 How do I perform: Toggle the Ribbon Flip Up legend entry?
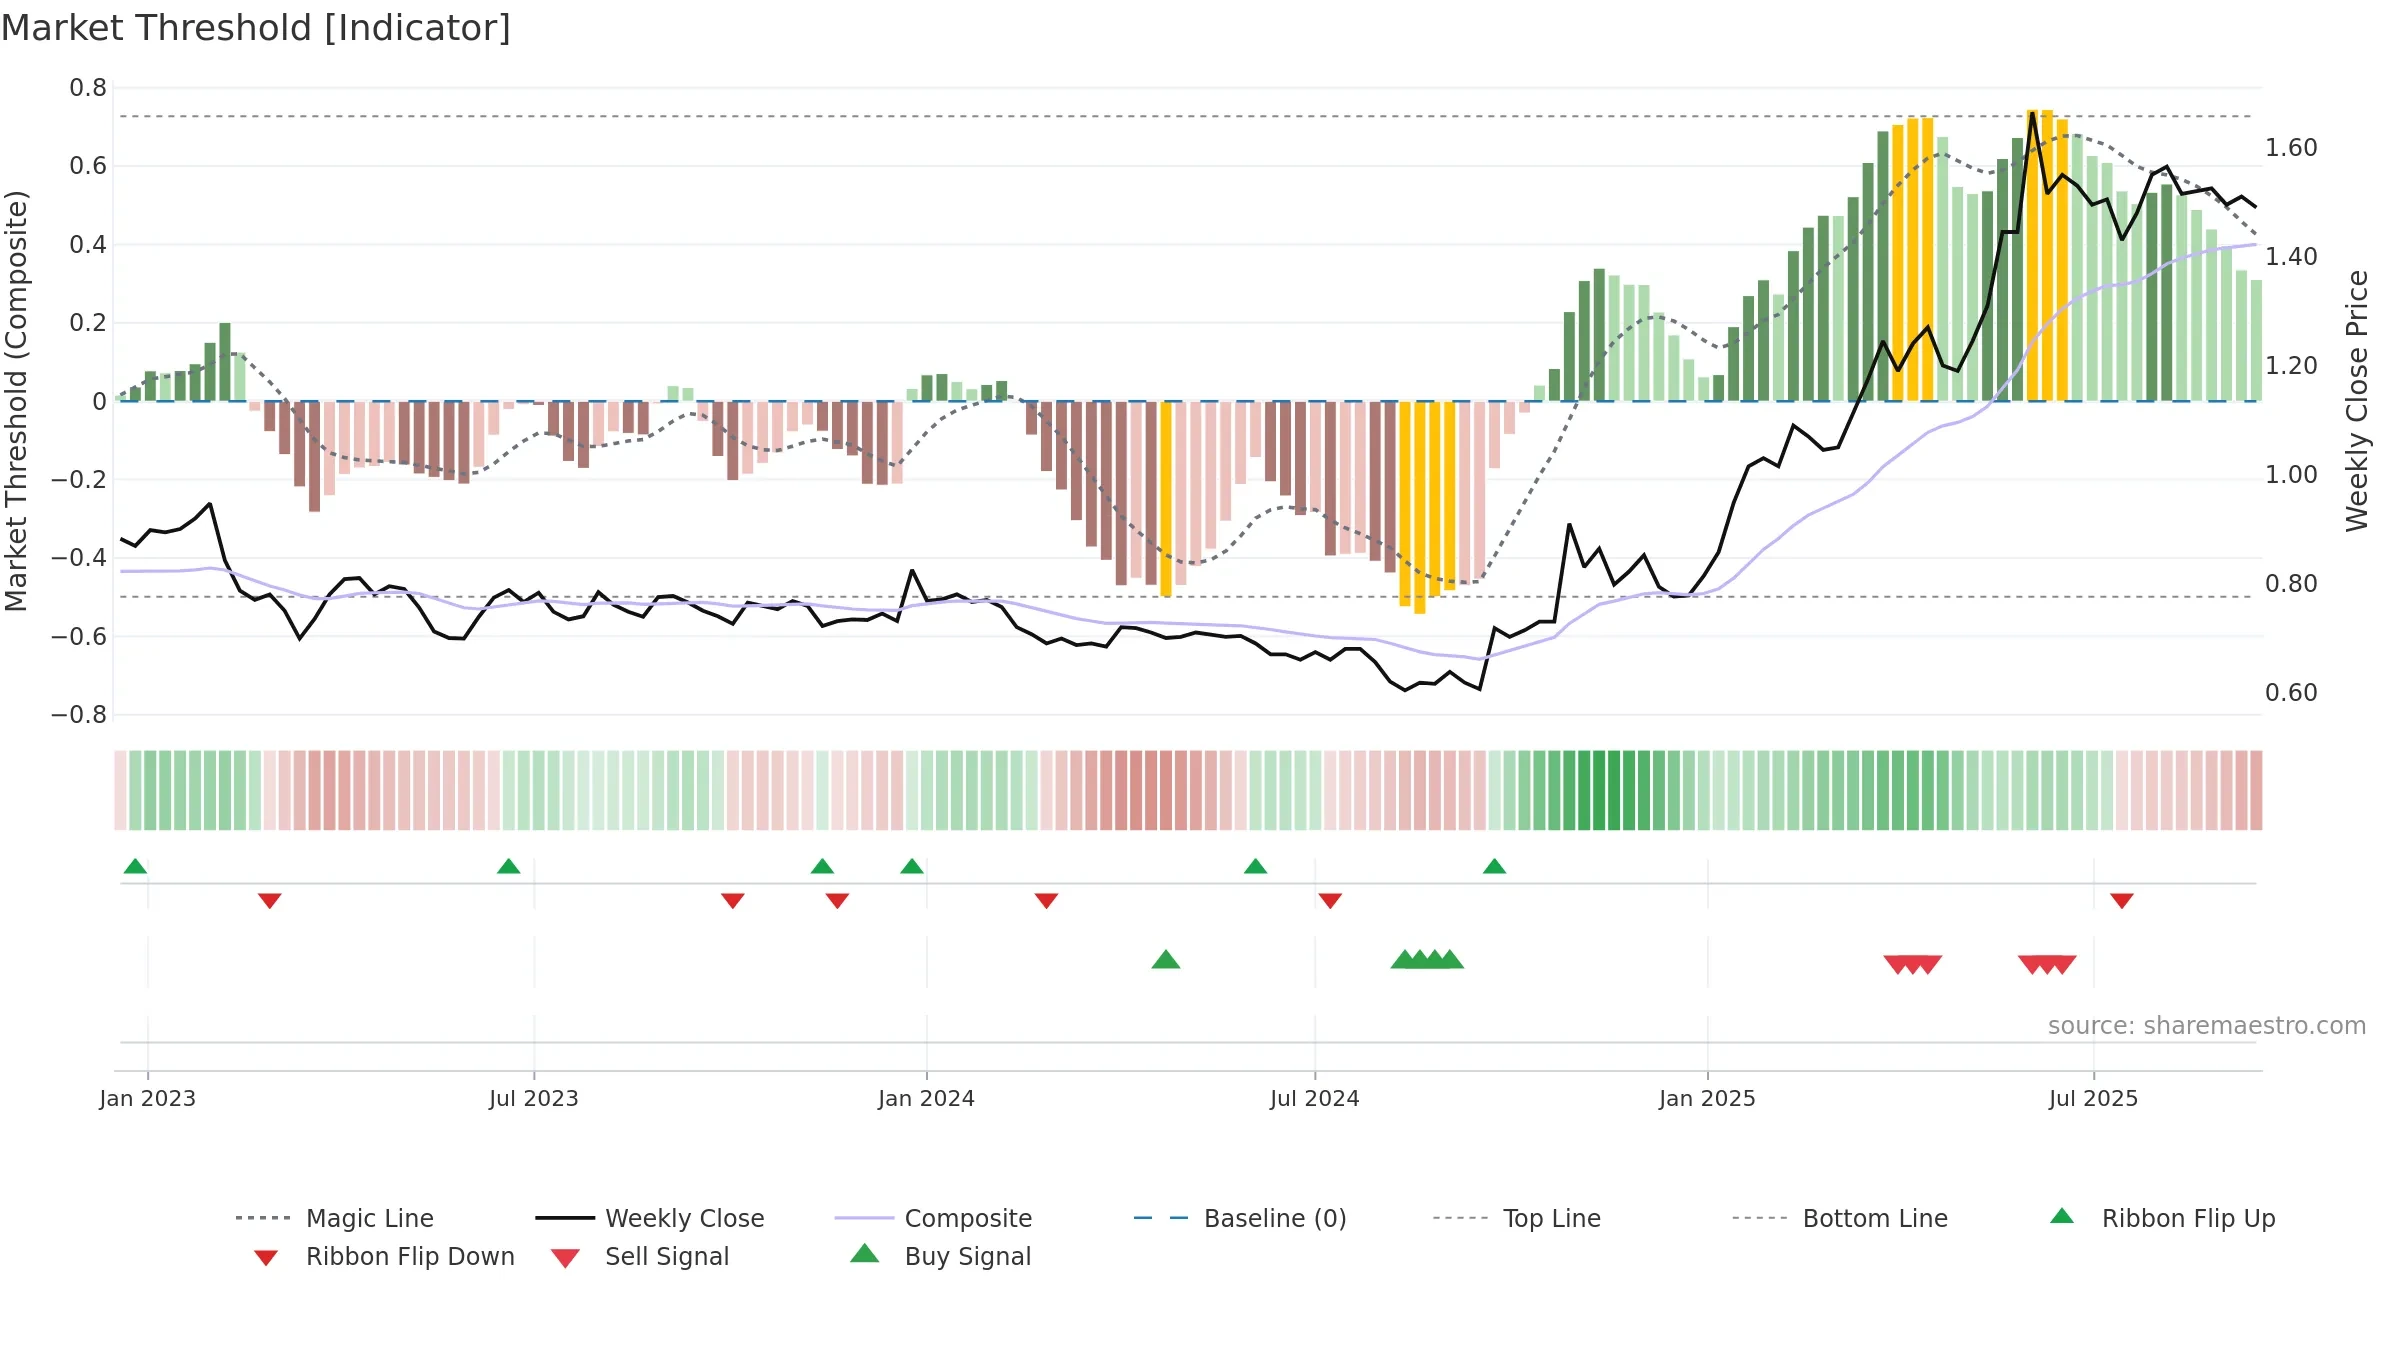click(2162, 1218)
